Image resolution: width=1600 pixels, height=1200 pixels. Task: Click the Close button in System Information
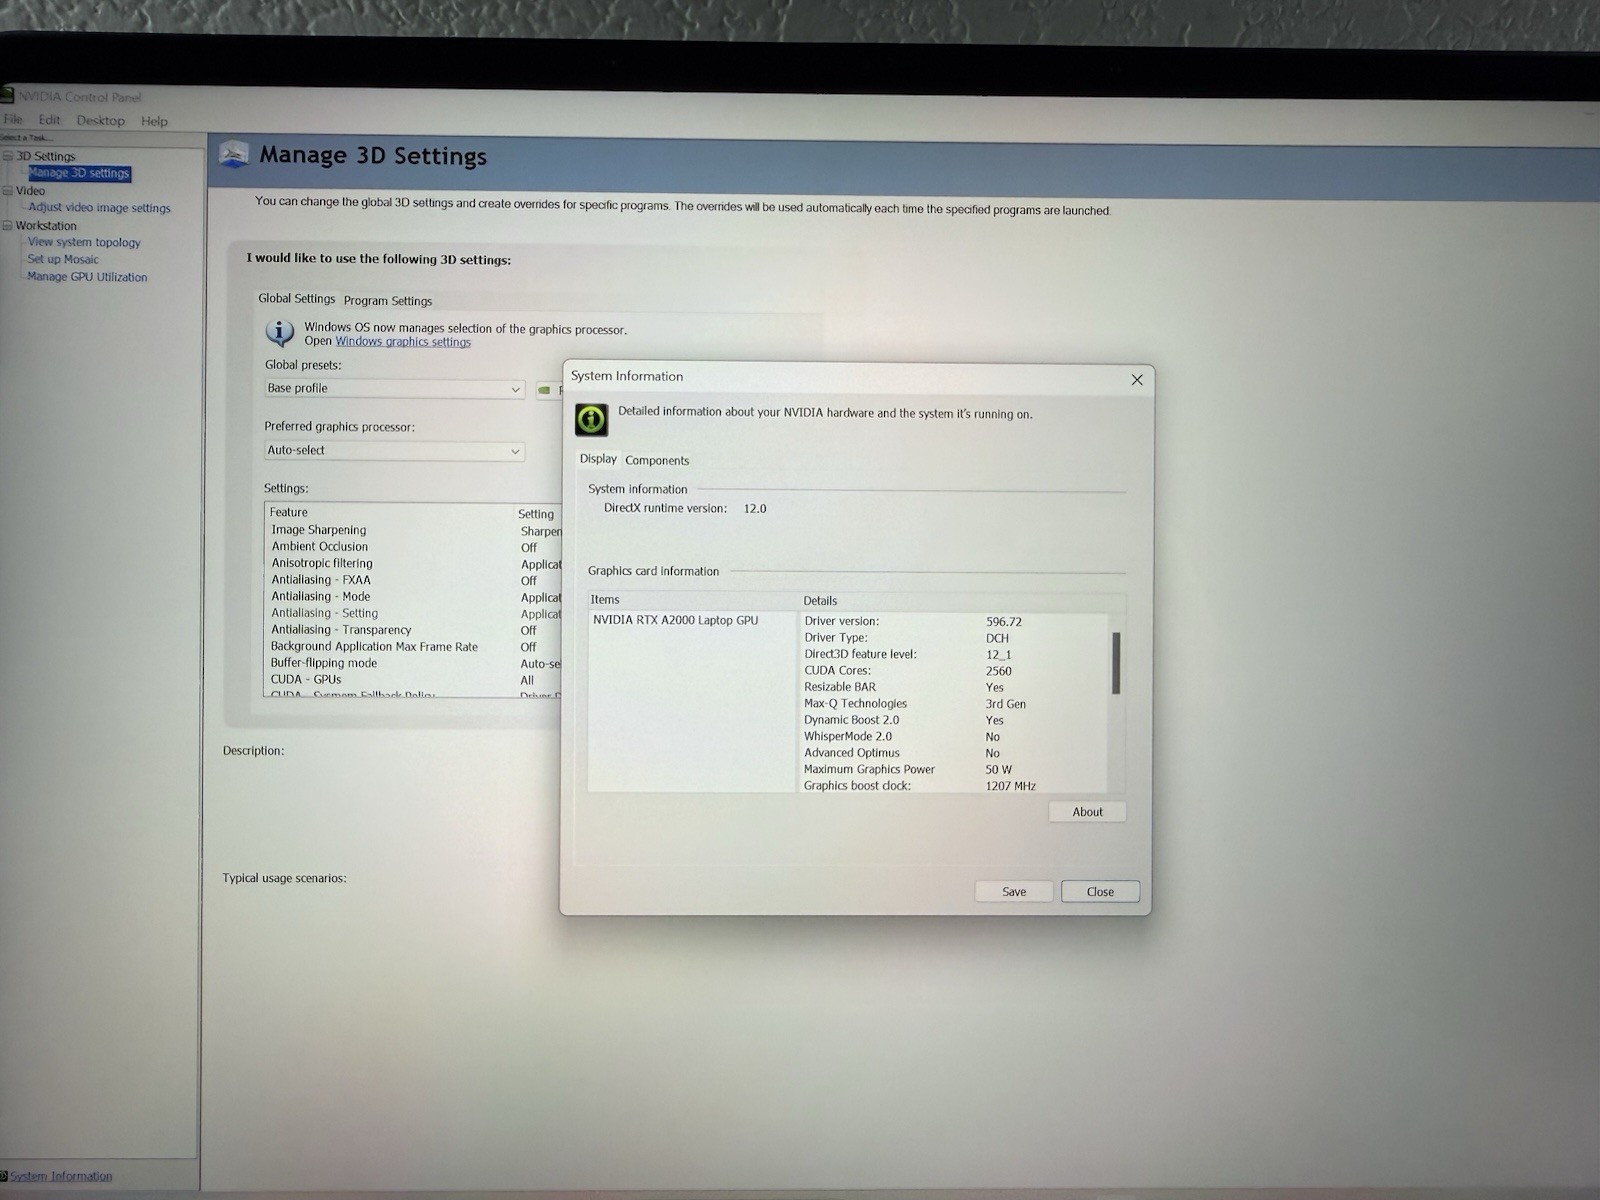pyautogui.click(x=1100, y=892)
